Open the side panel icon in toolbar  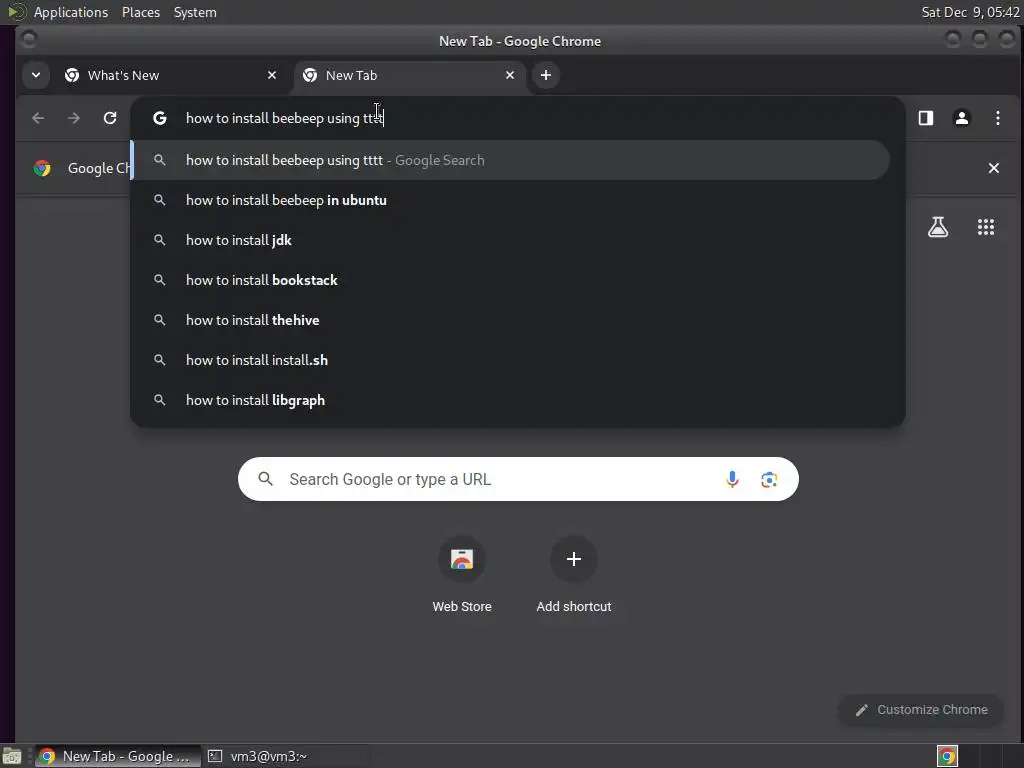925,118
